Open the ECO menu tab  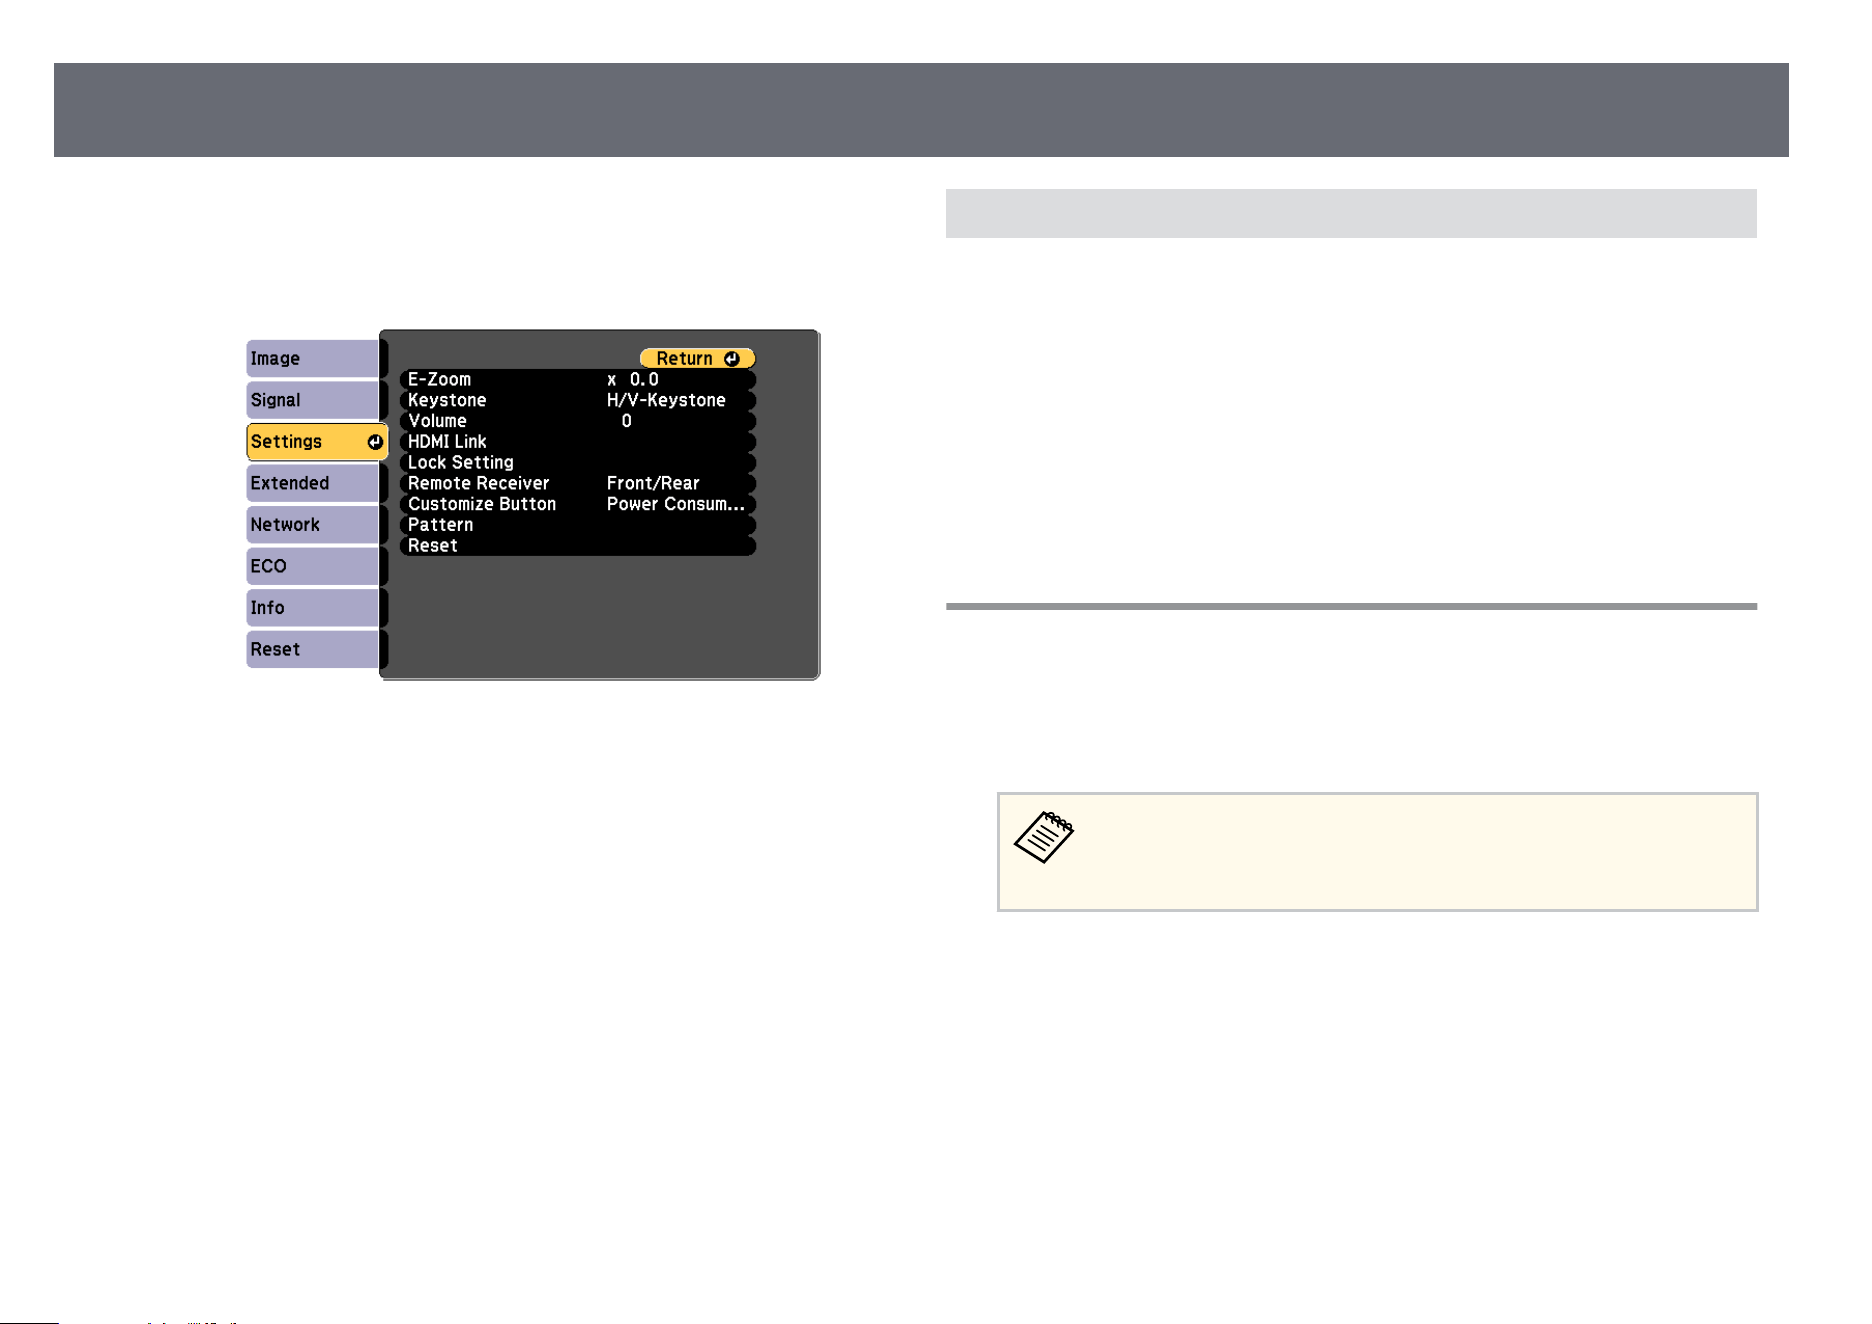pyautogui.click(x=314, y=566)
